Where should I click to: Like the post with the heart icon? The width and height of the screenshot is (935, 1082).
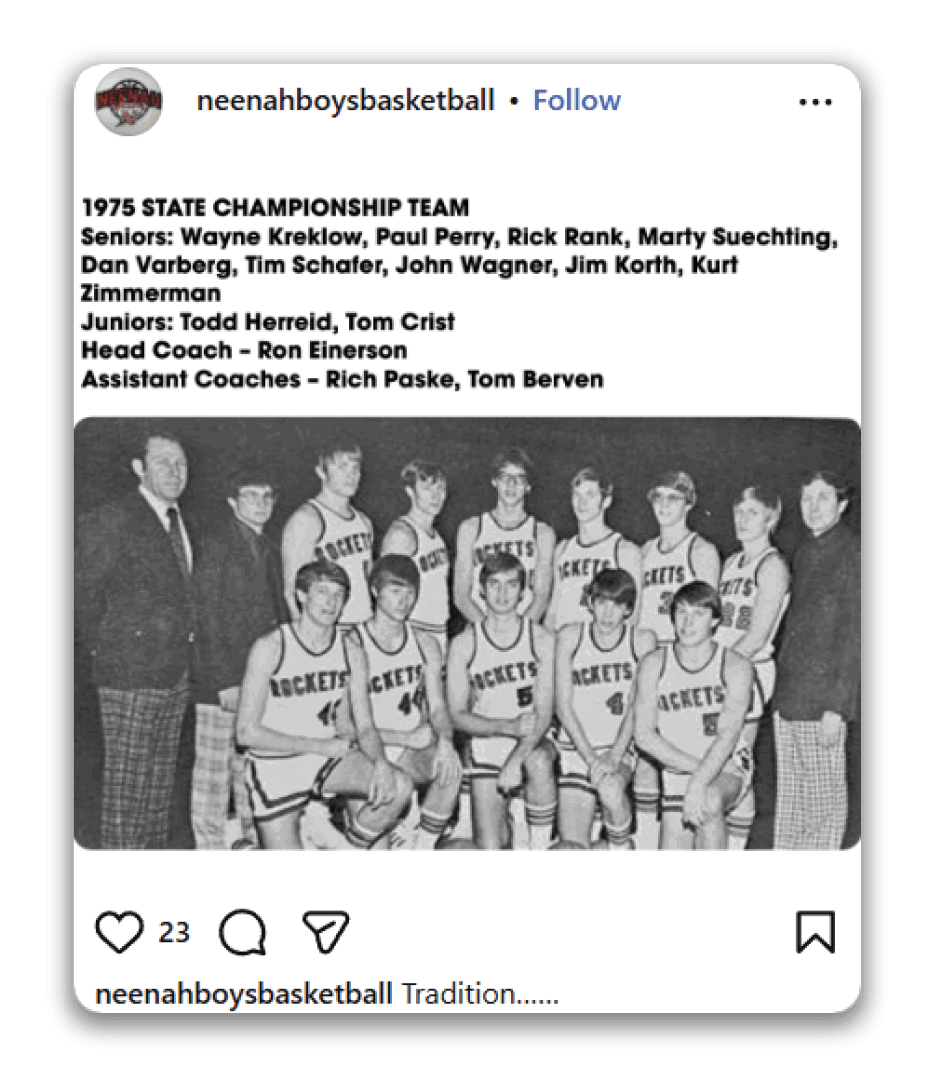pos(119,932)
